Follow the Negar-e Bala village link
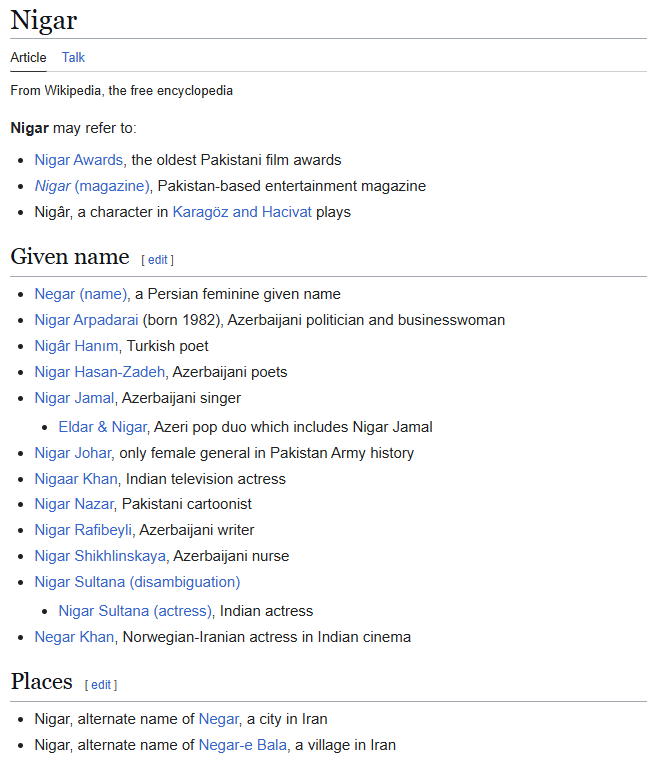This screenshot has width=647, height=770. click(243, 745)
